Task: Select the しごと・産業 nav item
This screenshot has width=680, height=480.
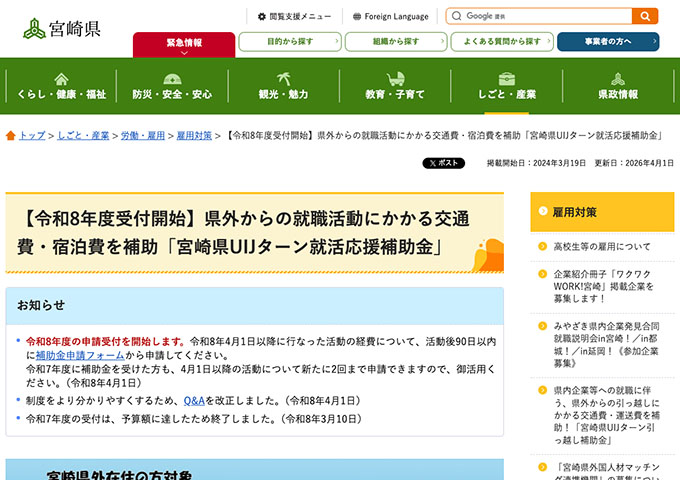Action: (x=507, y=86)
